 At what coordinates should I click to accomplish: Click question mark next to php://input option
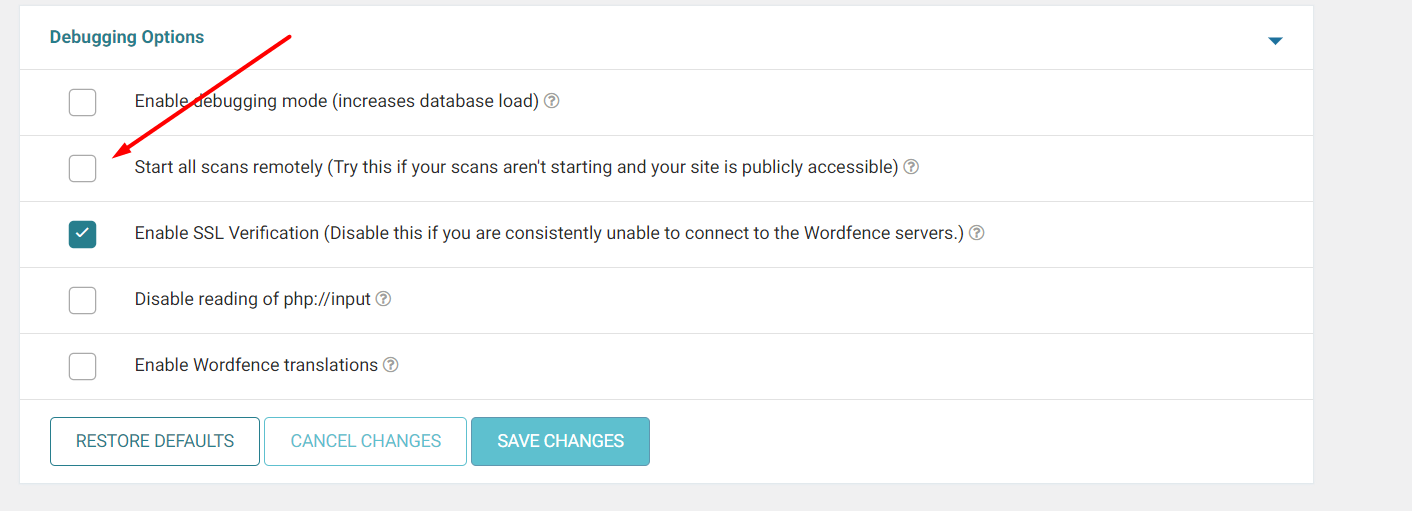[383, 299]
